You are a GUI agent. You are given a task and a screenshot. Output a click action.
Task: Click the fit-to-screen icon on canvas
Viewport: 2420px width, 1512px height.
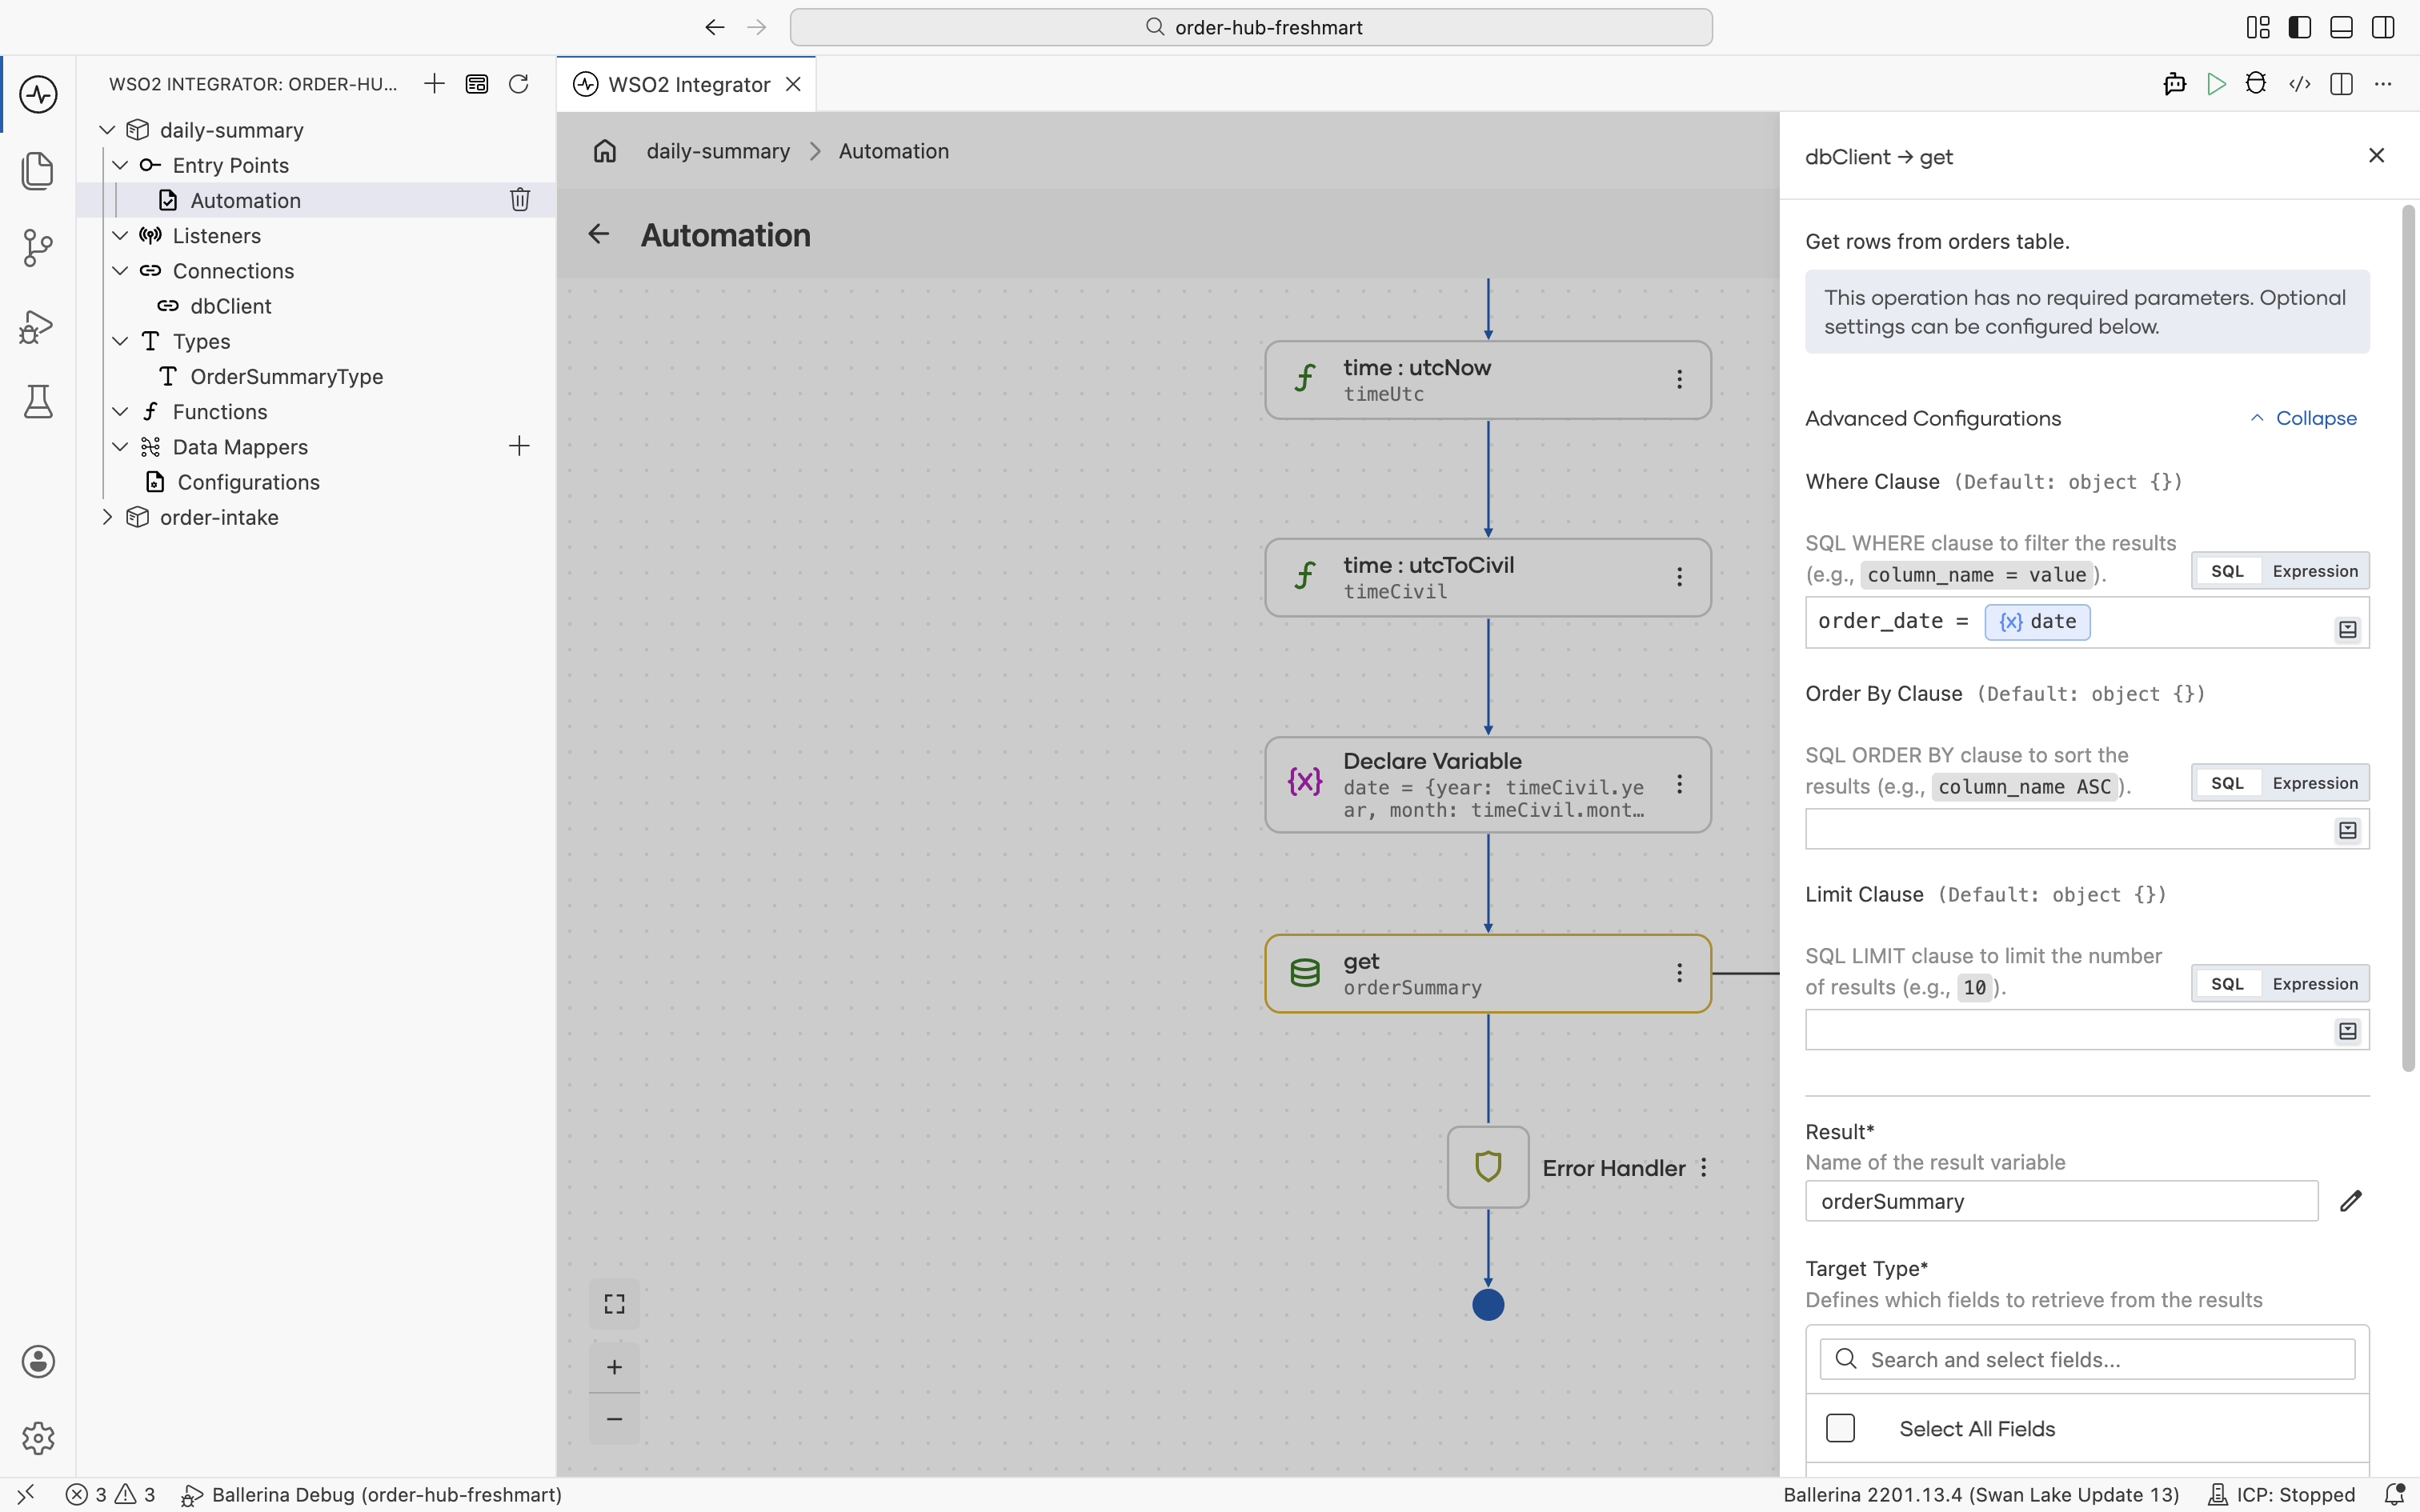614,1304
